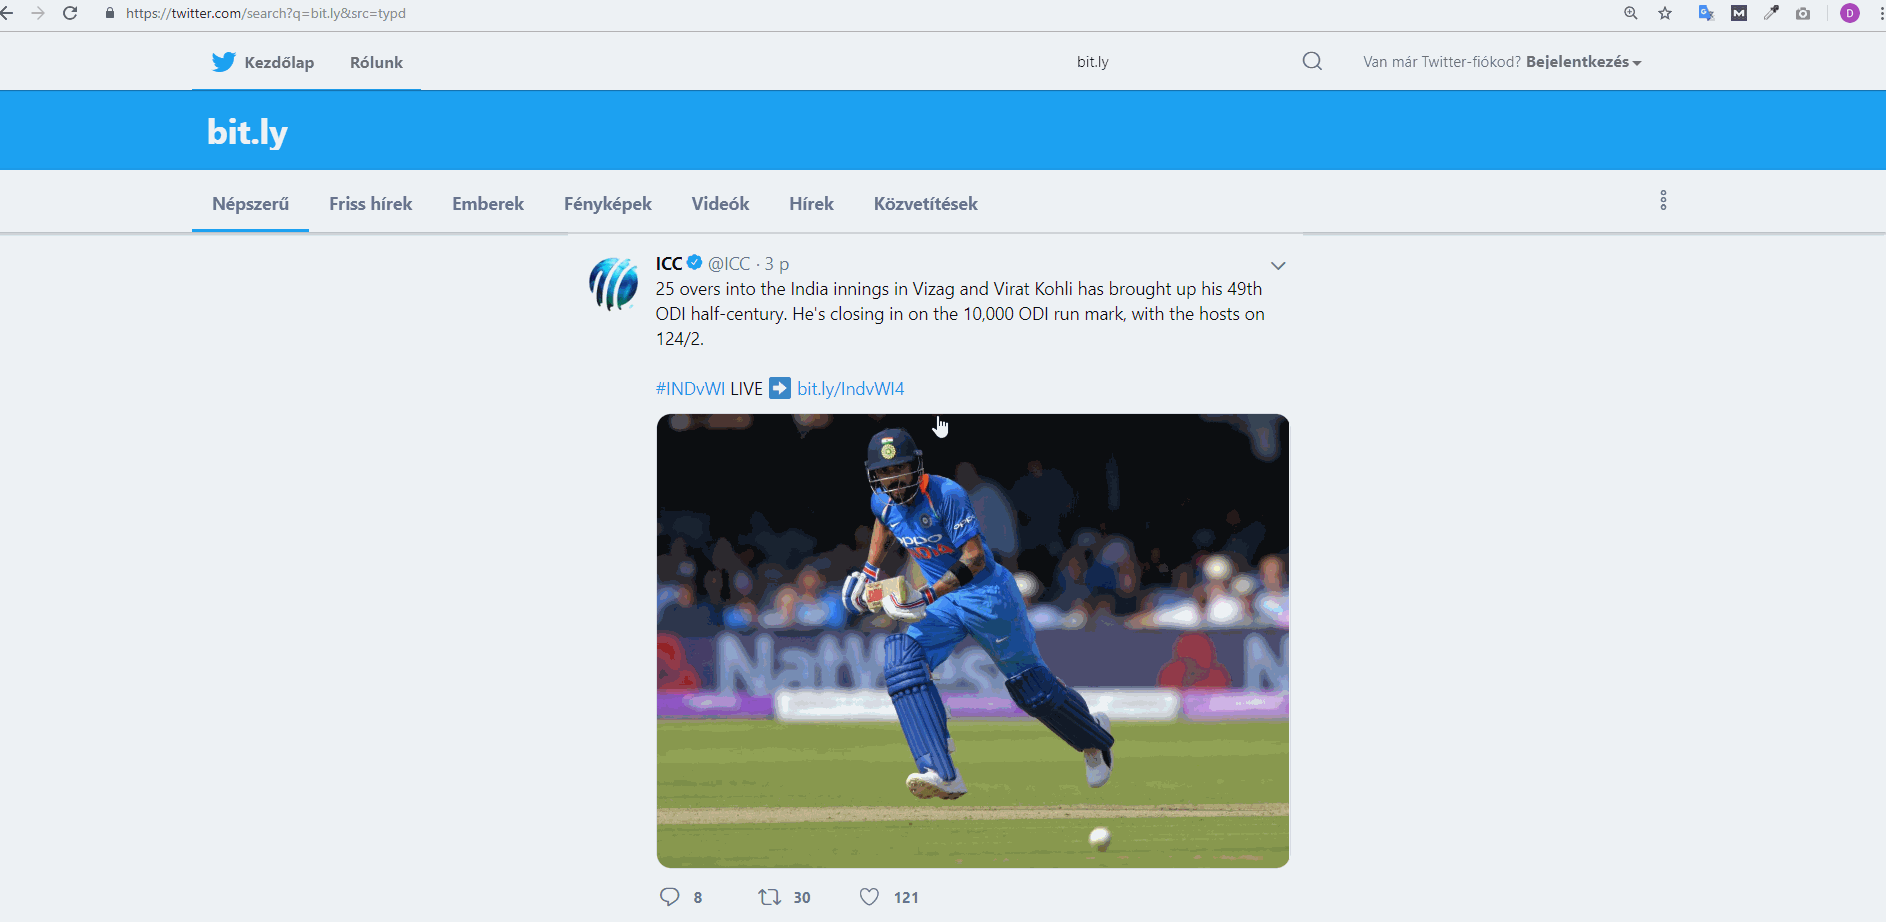The height and width of the screenshot is (922, 1886).
Task: Switch to the Emberek tab
Action: pyautogui.click(x=488, y=204)
